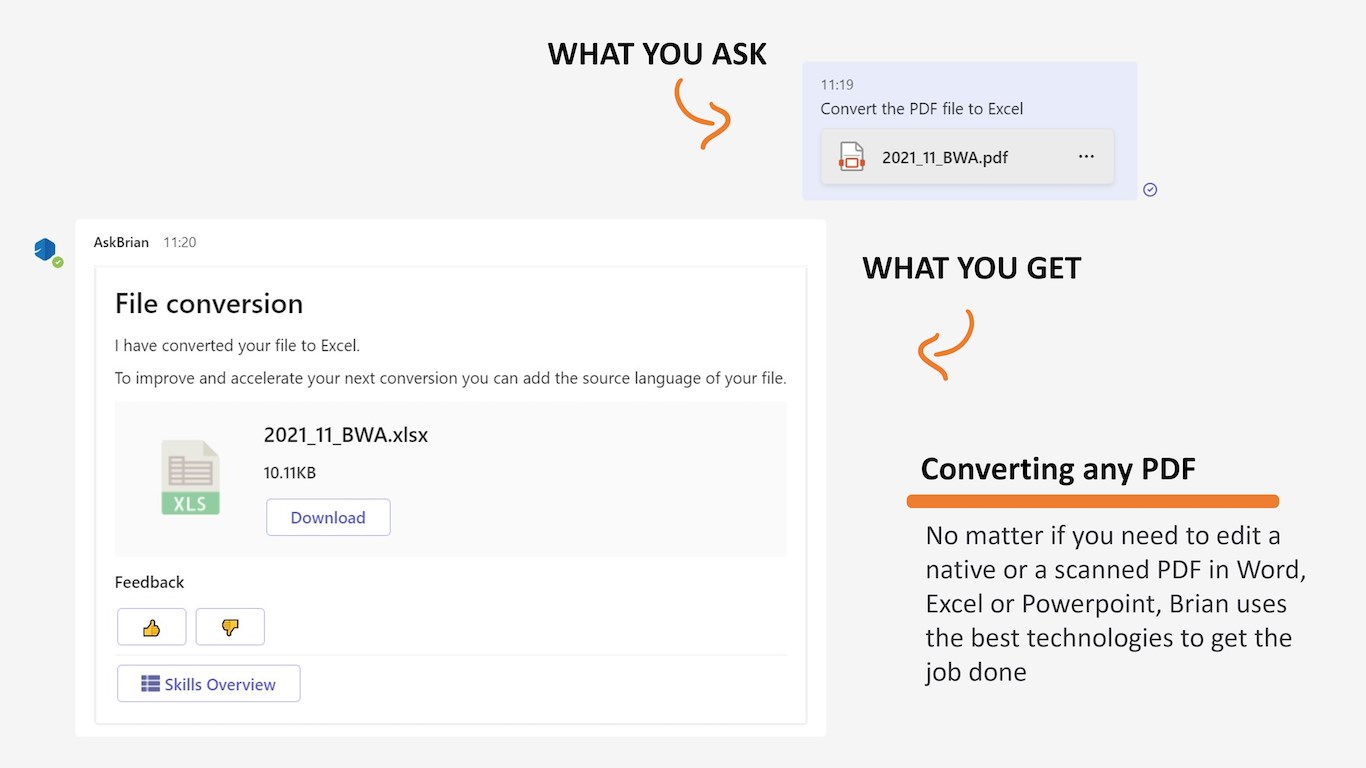Select the "Convert the PDF file to Excel" message
Viewport: 1366px width, 768px height.
pyautogui.click(x=921, y=109)
